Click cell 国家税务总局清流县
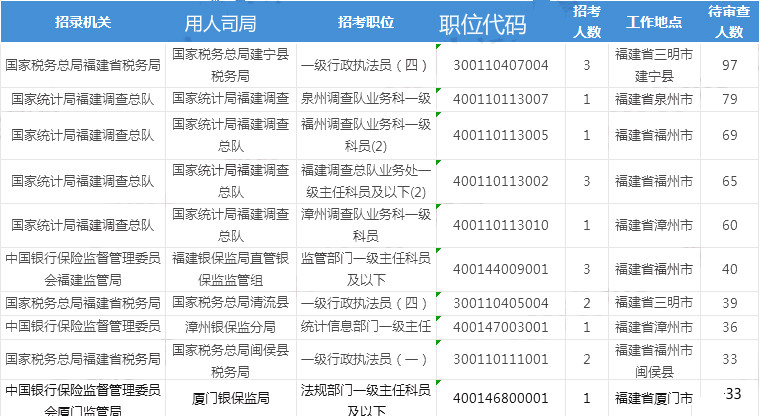 (x=231, y=303)
